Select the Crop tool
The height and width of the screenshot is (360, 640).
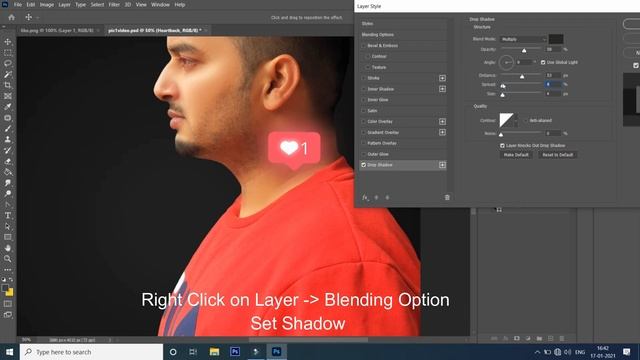click(x=8, y=85)
